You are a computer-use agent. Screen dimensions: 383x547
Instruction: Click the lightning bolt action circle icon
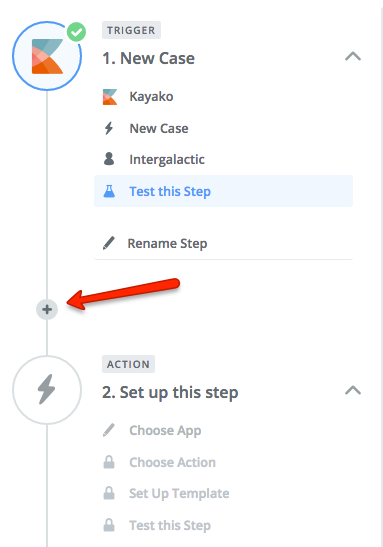coord(47,390)
